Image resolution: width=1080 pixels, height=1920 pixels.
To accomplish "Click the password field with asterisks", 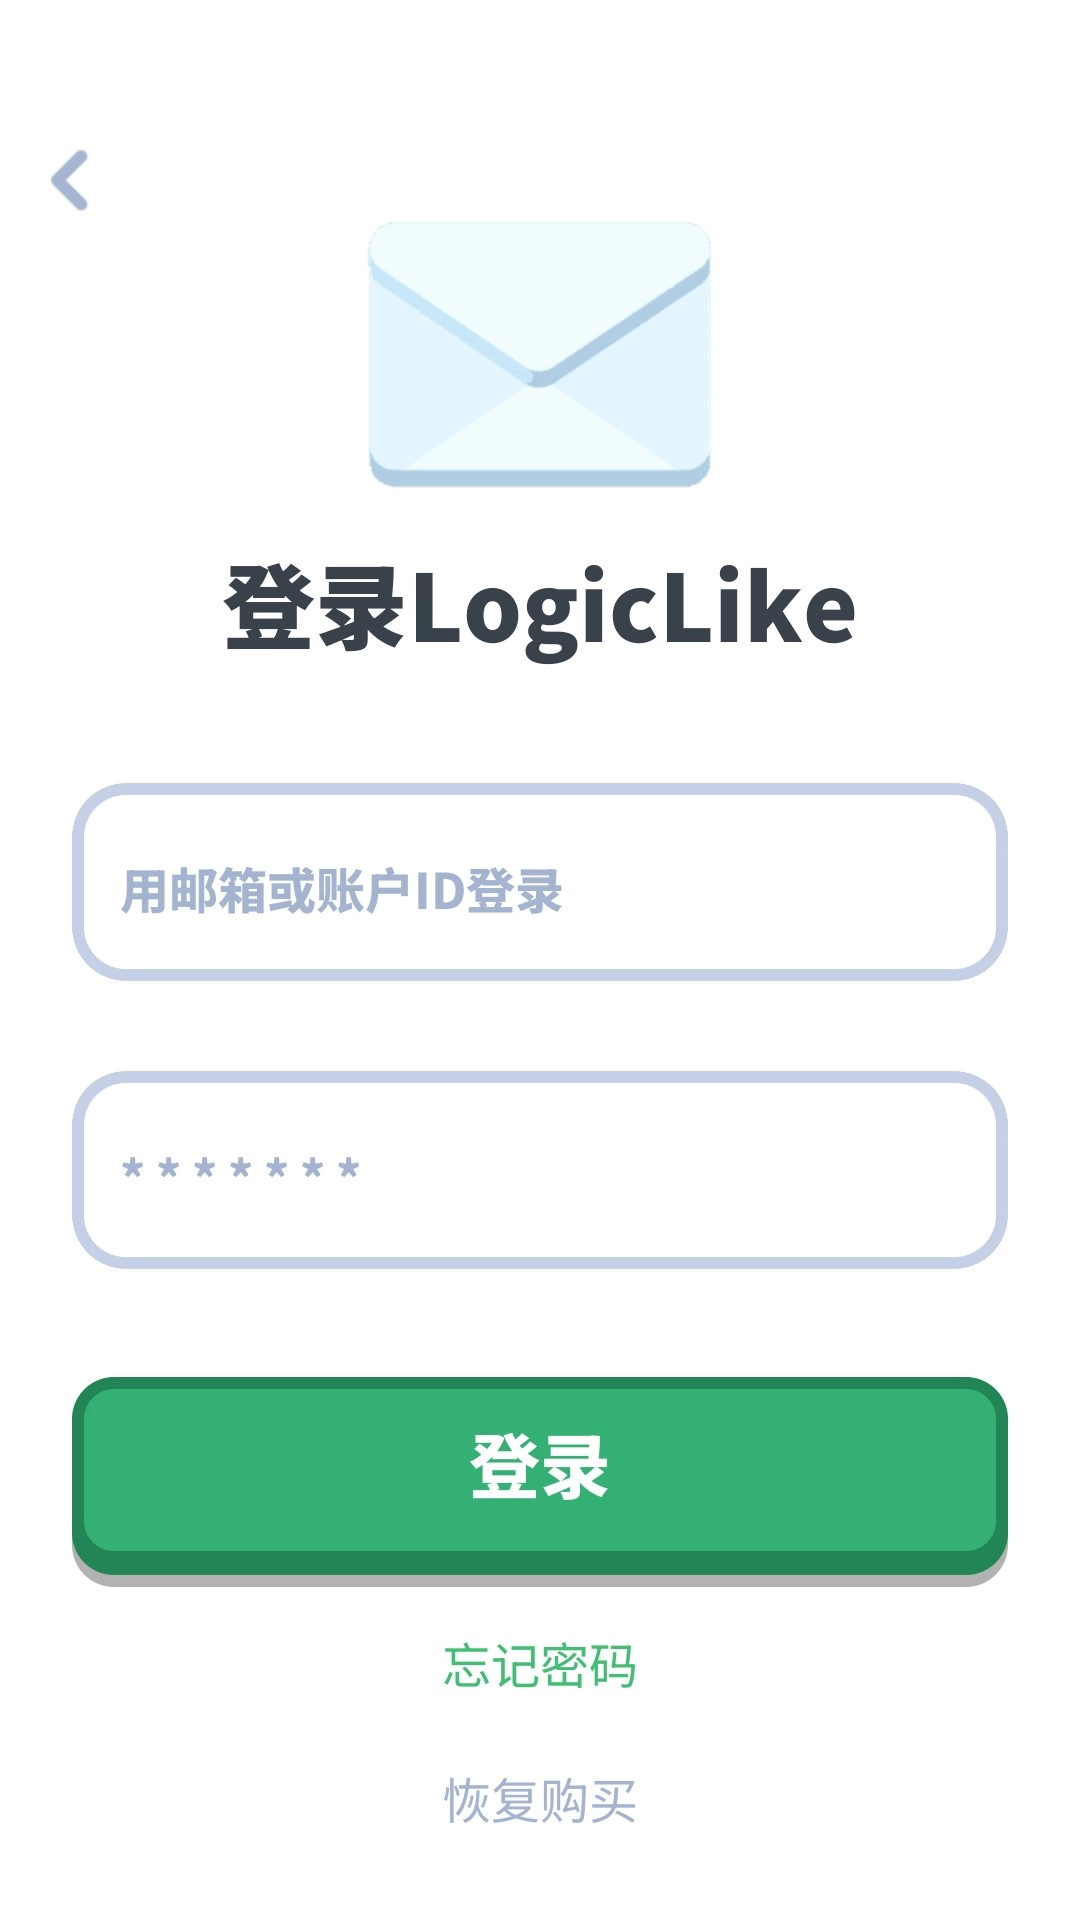I will pos(540,1170).
